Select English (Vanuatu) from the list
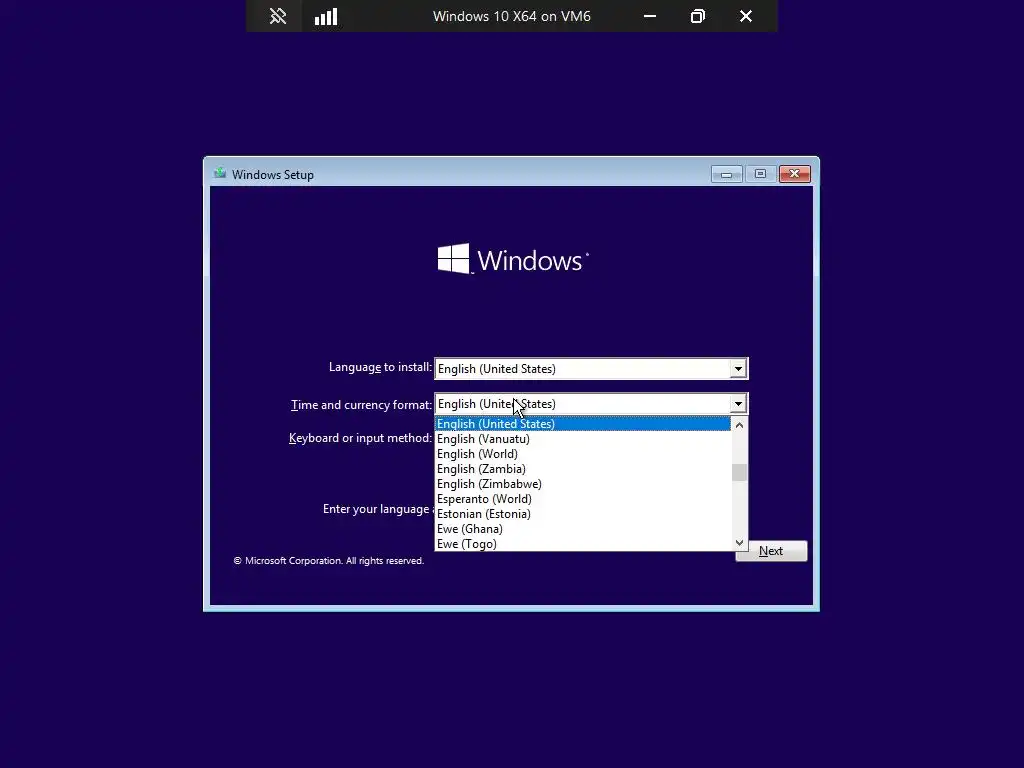 583,439
